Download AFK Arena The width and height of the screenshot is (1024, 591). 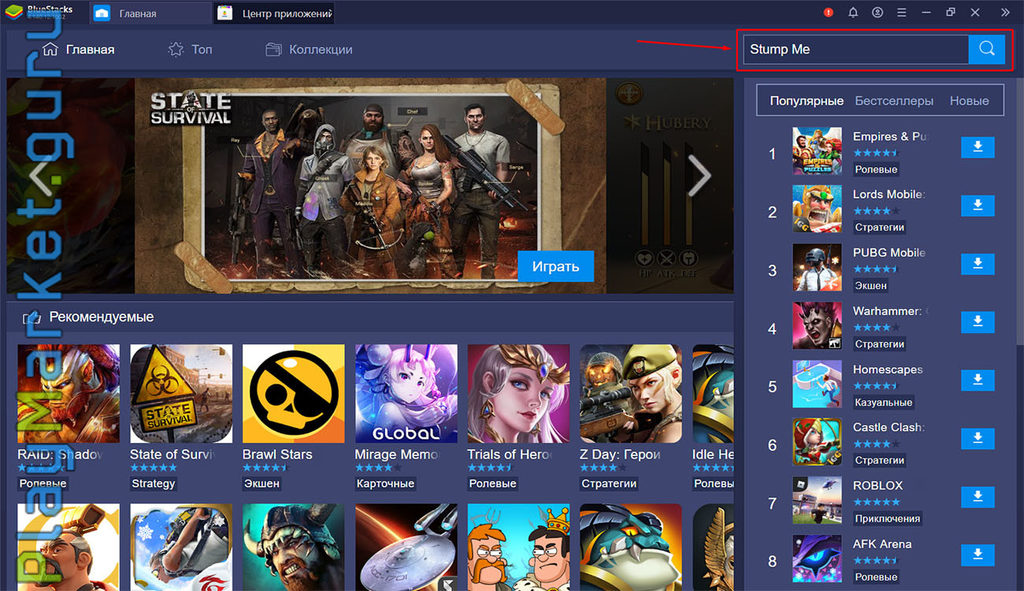(x=978, y=554)
